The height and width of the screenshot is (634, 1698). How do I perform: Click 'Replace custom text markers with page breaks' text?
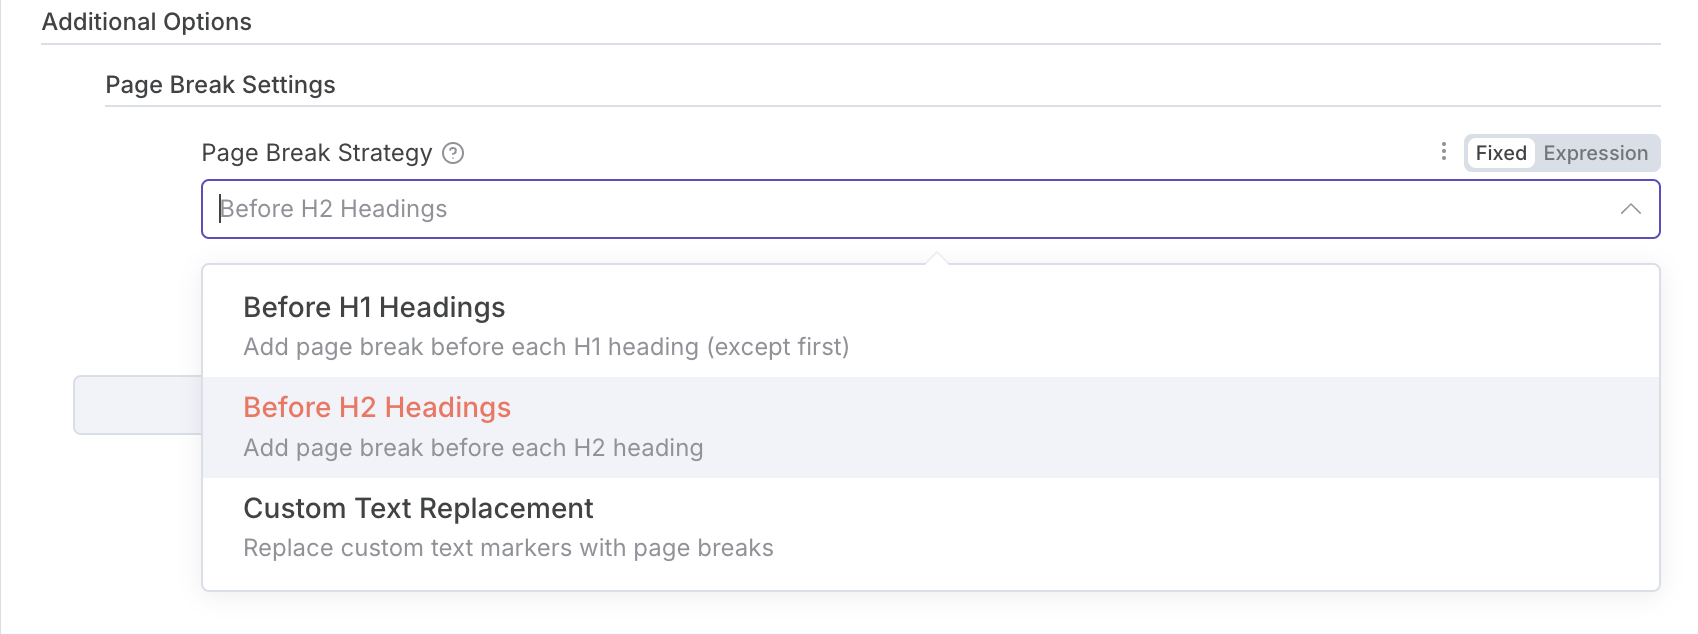[x=508, y=548]
